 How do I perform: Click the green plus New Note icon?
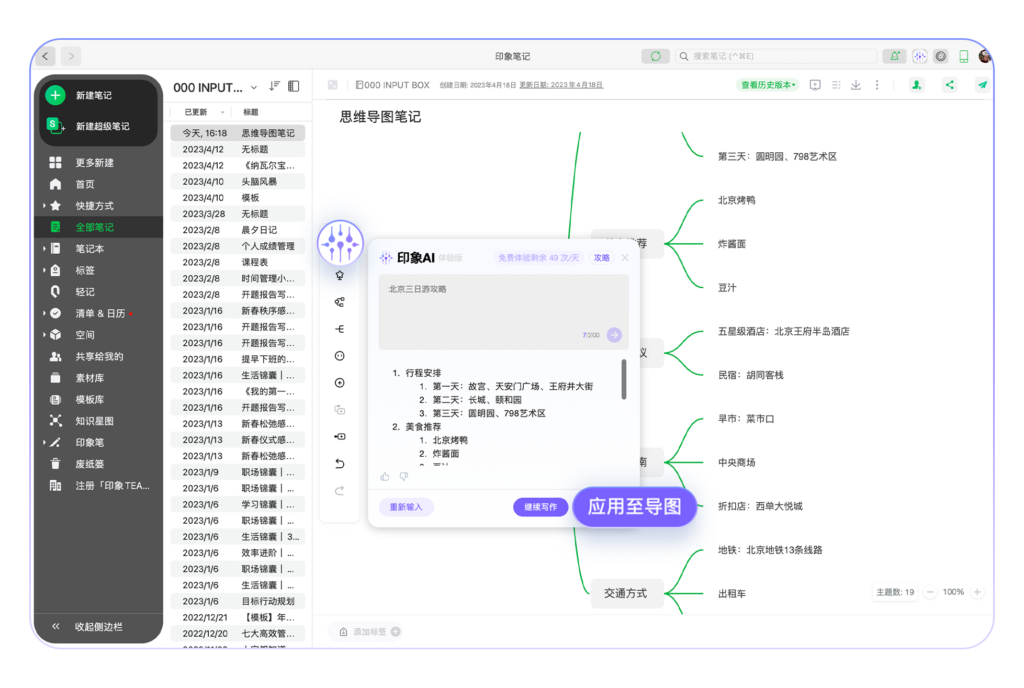(56, 95)
